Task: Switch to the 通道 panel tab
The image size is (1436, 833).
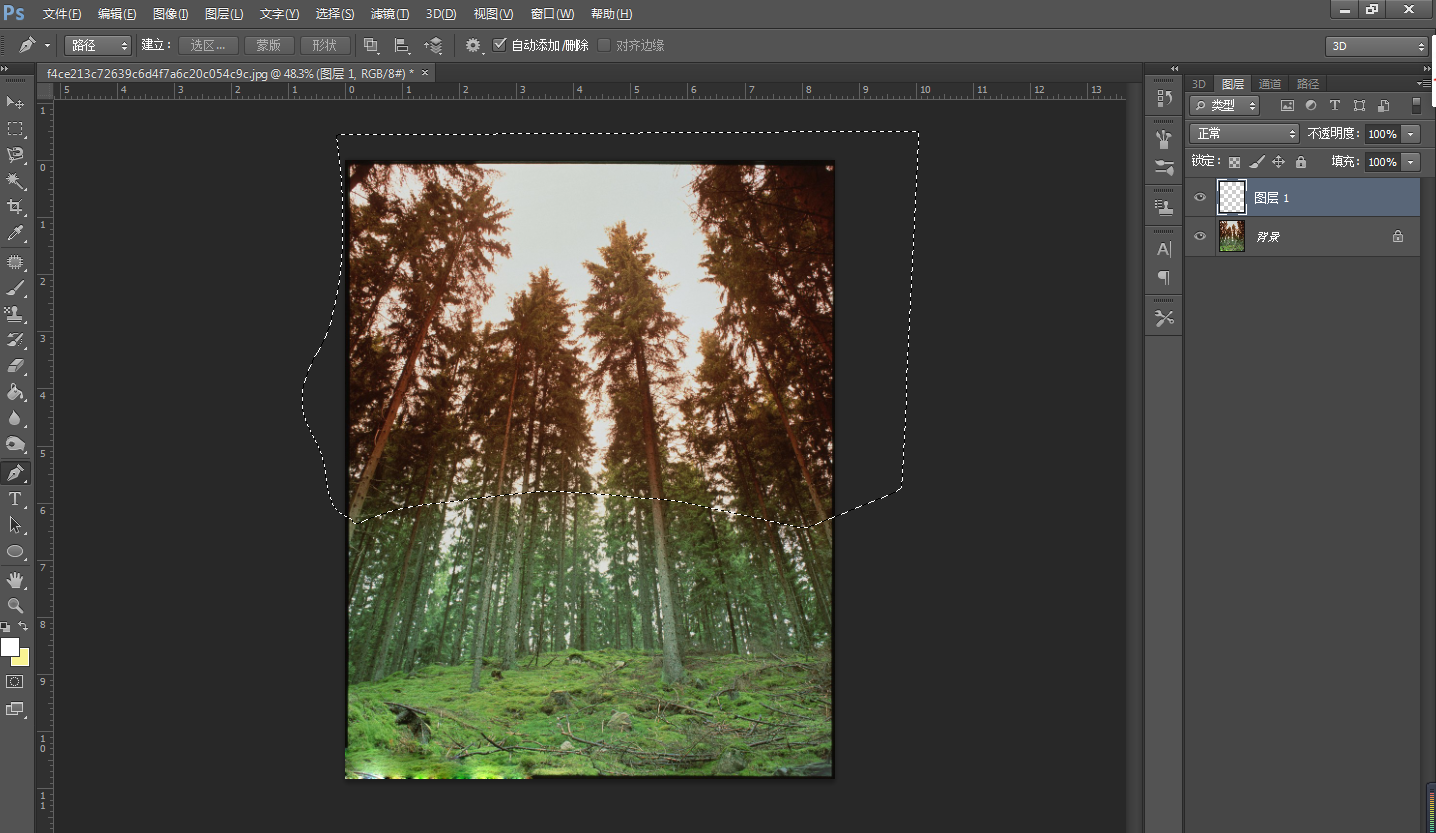Action: coord(1269,84)
